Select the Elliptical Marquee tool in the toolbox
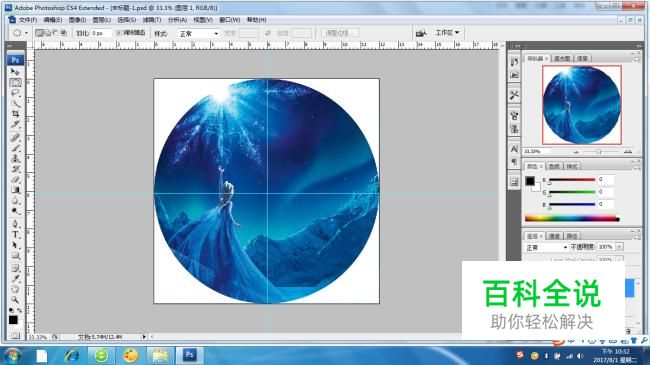The image size is (650, 365). (15, 82)
